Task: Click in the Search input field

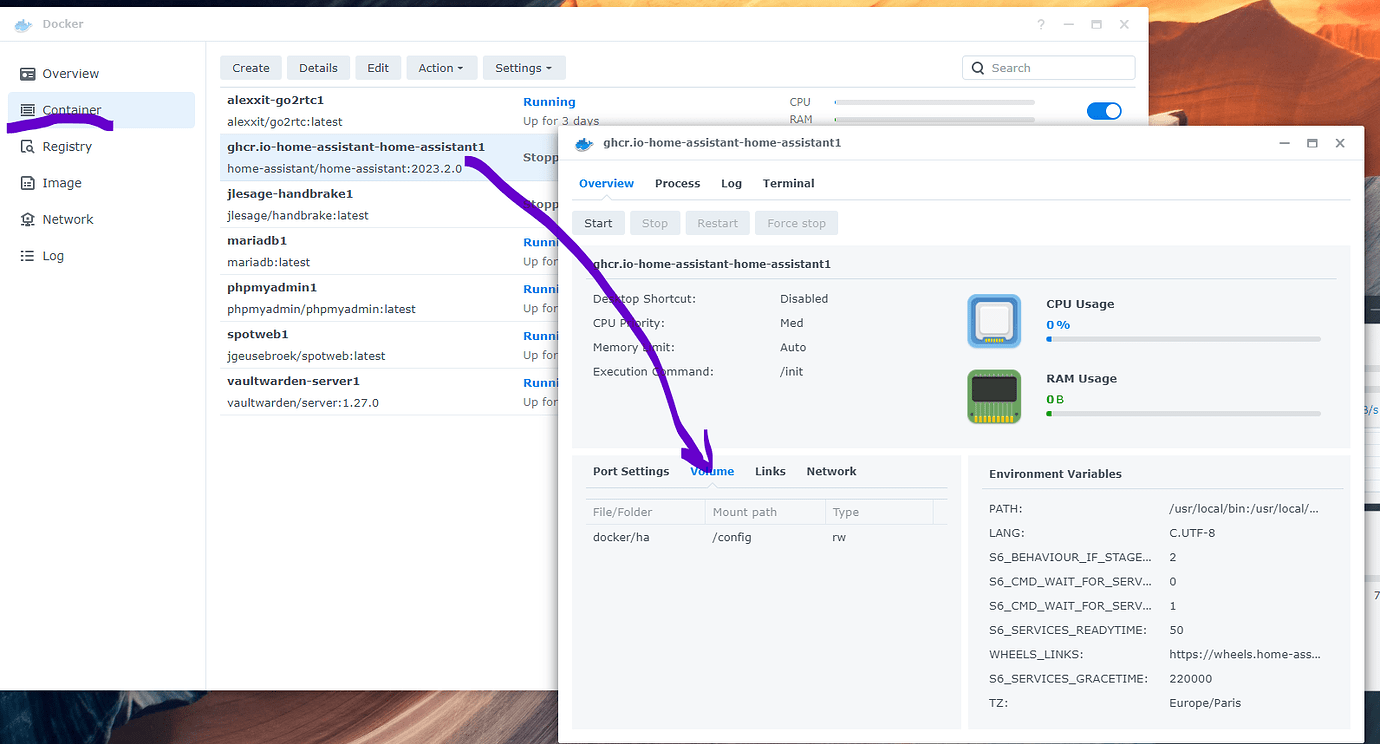Action: 1048,68
